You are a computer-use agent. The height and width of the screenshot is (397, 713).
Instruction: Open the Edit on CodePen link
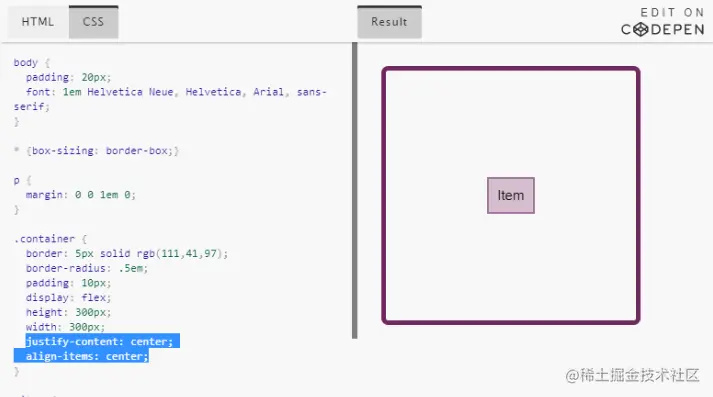pyautogui.click(x=663, y=22)
